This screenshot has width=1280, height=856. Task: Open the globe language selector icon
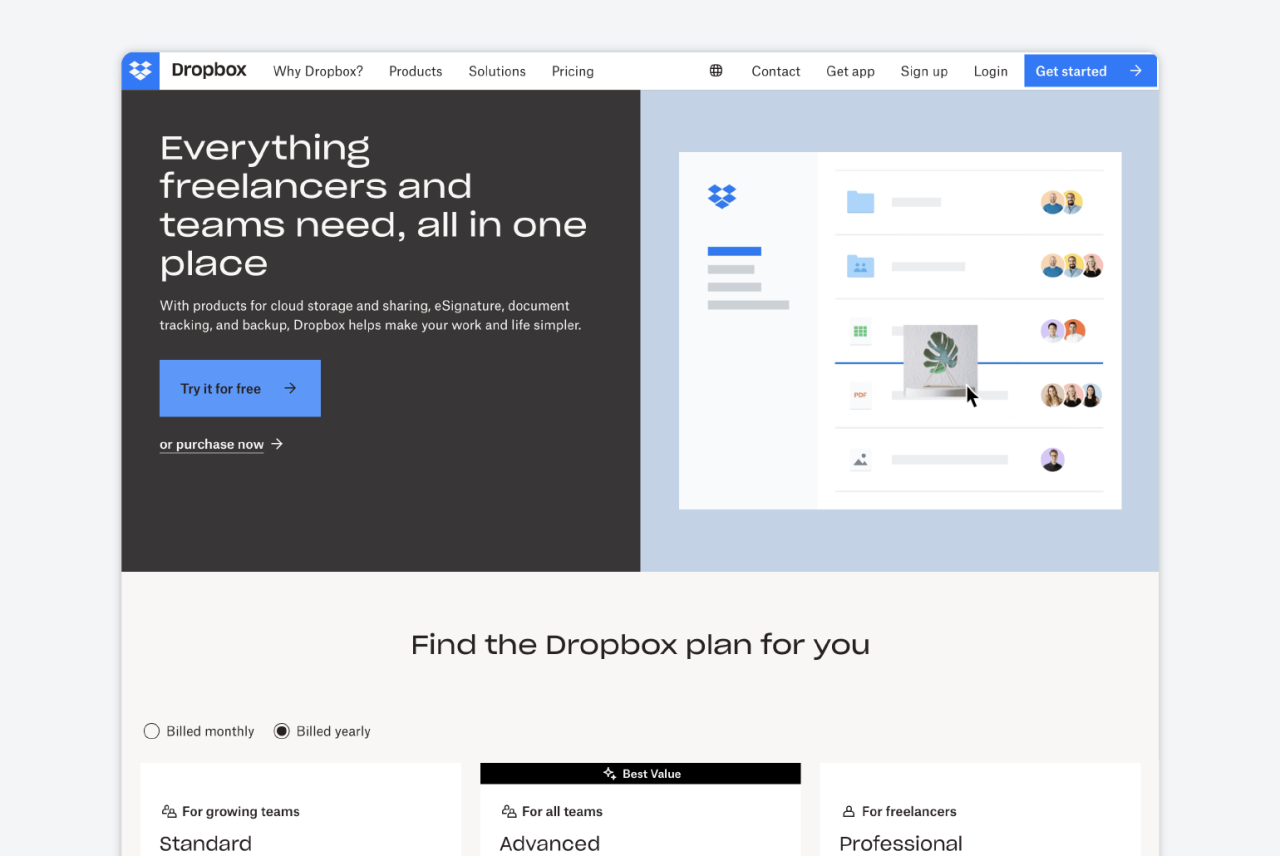(715, 71)
